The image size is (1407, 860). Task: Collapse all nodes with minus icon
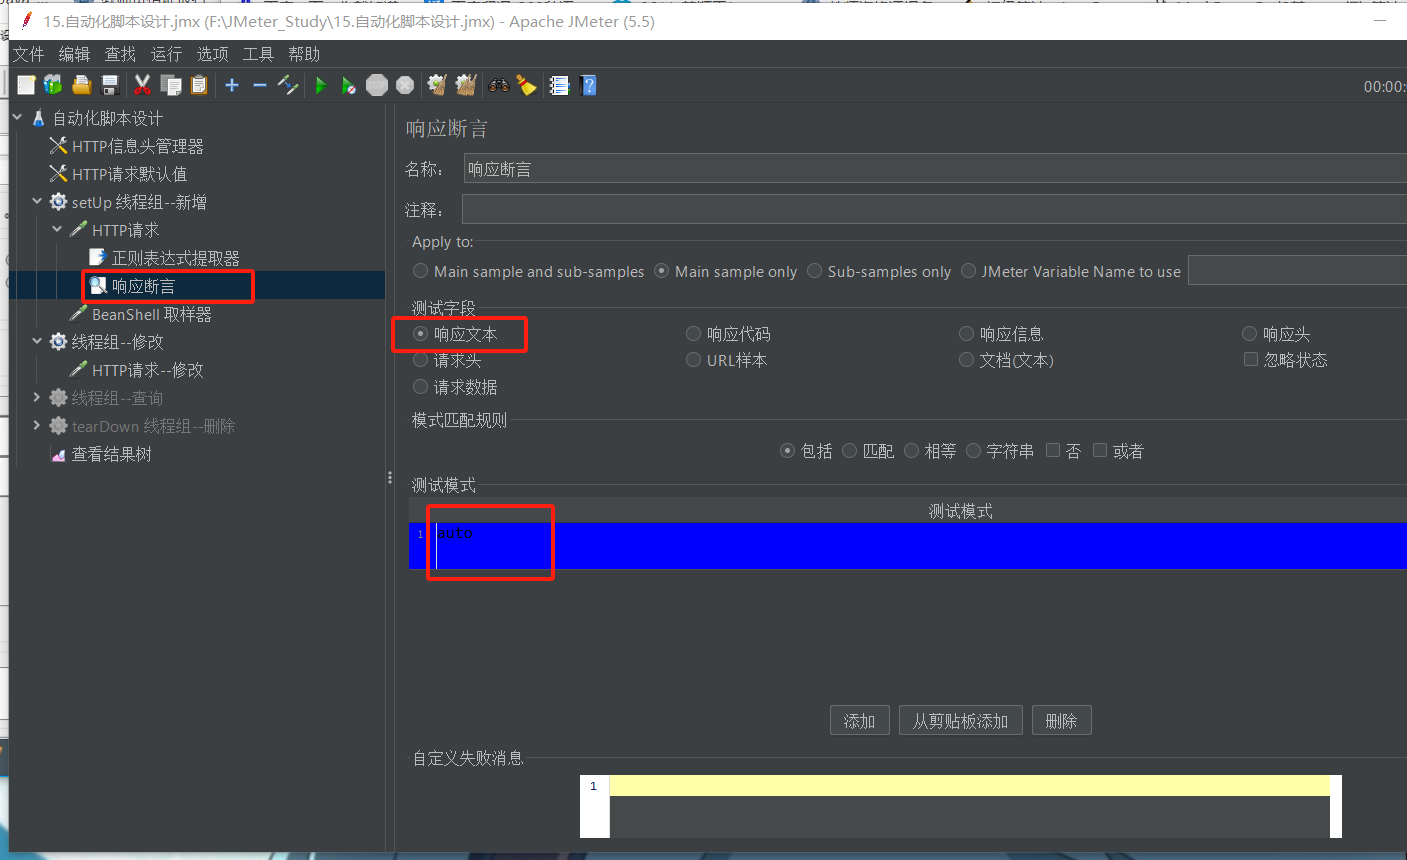[x=260, y=86]
